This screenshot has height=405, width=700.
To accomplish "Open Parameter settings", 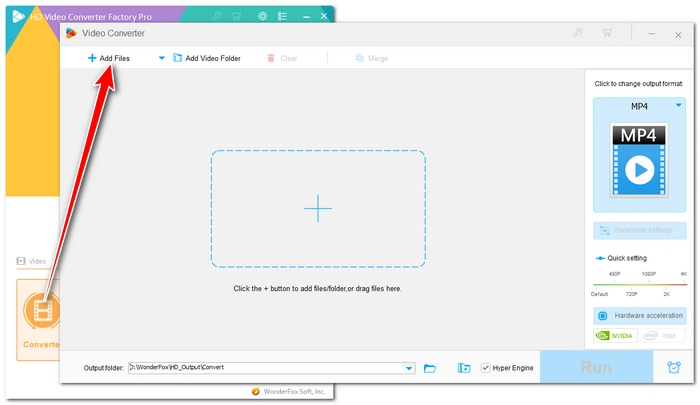I will [x=639, y=230].
